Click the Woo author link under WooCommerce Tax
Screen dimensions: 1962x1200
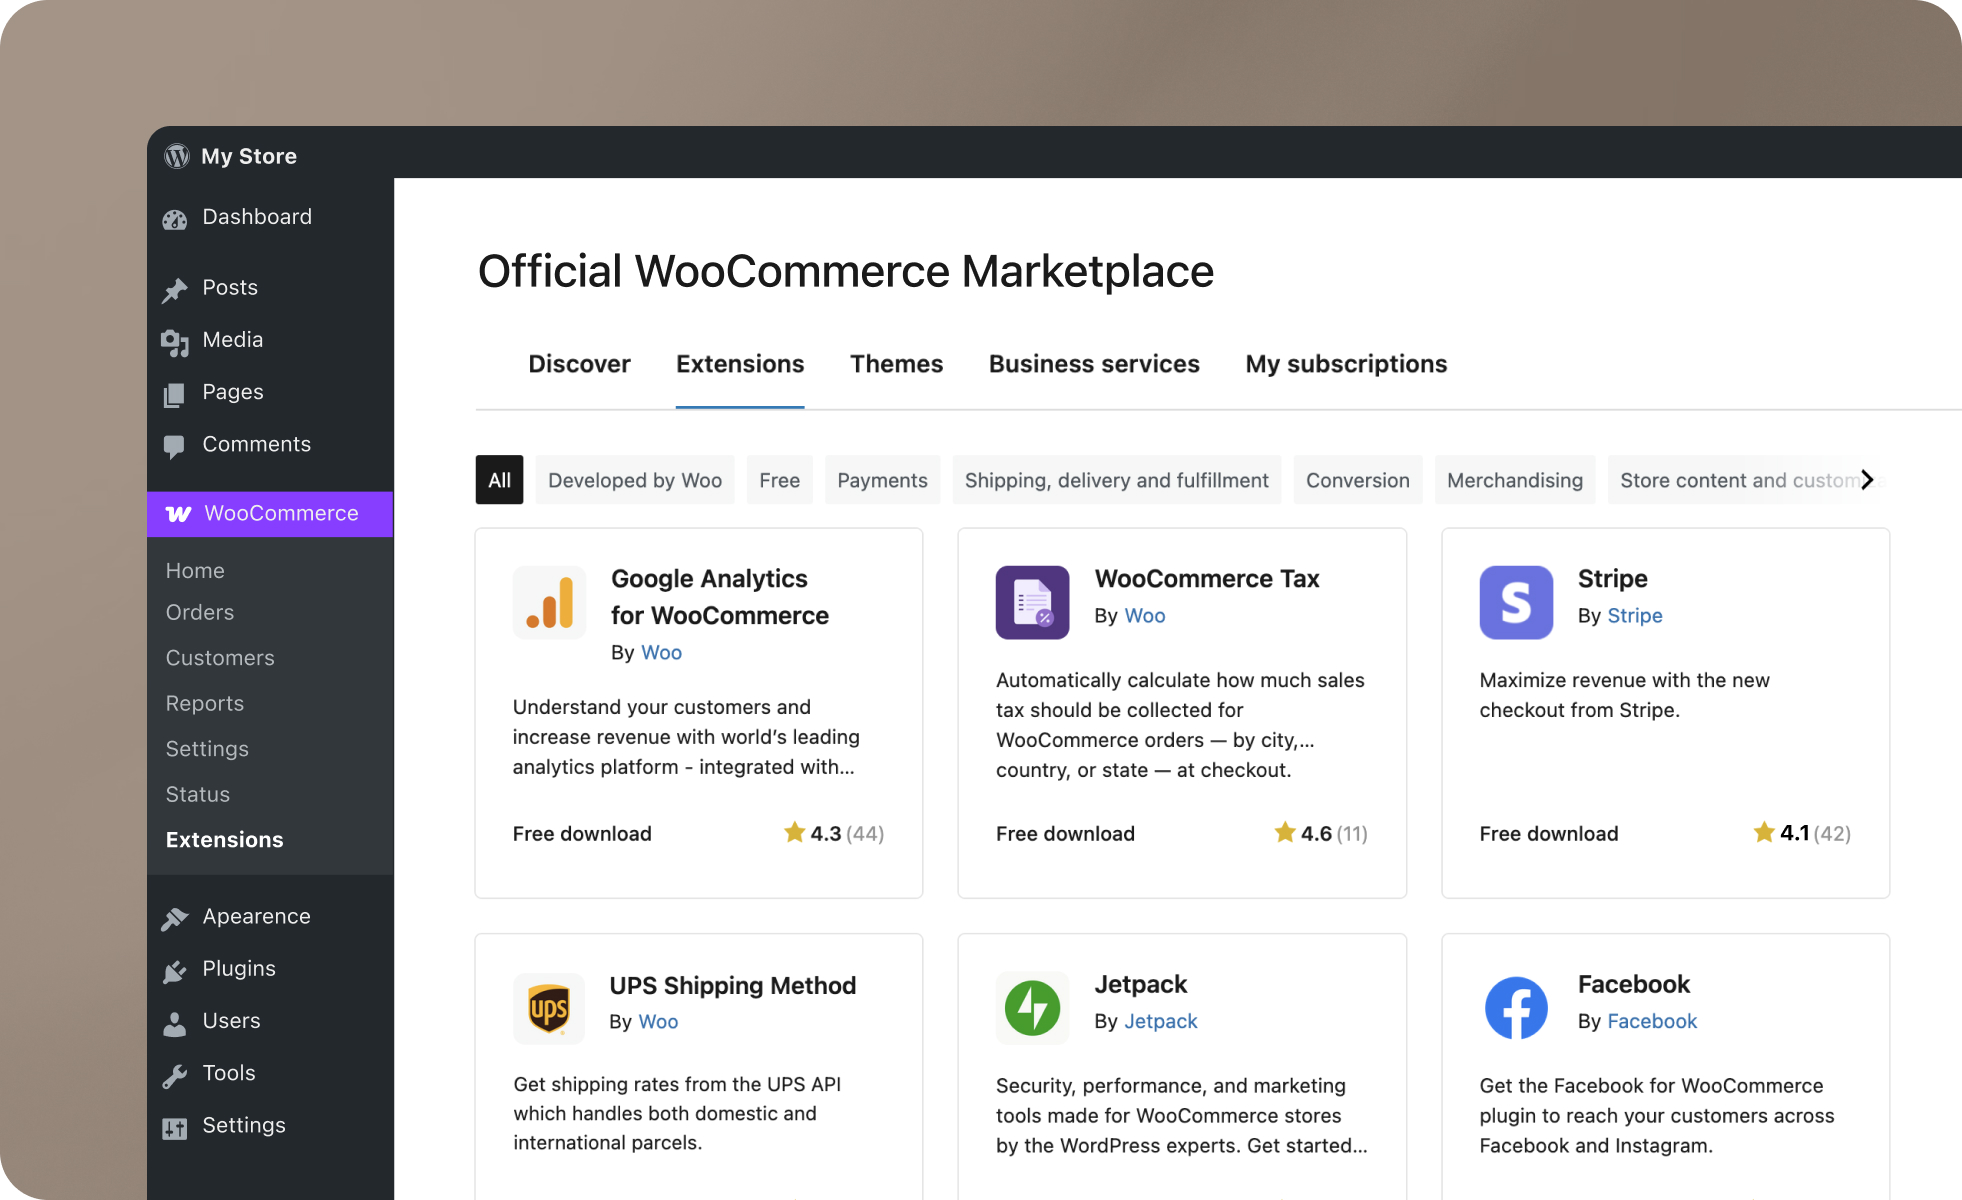click(x=1144, y=616)
